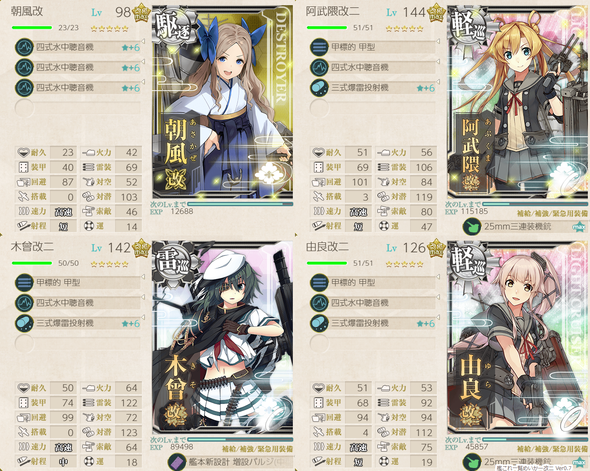Expand arrow on 朝風改's first equipment slot
Viewport: 590px width, 471px height.
click(143, 41)
